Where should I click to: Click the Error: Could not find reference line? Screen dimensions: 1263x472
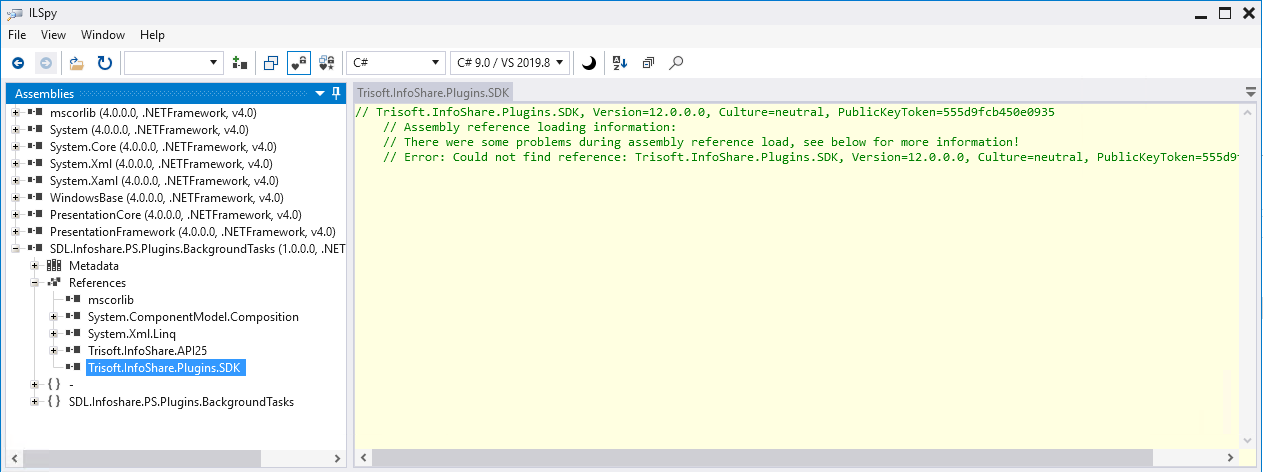(x=811, y=157)
